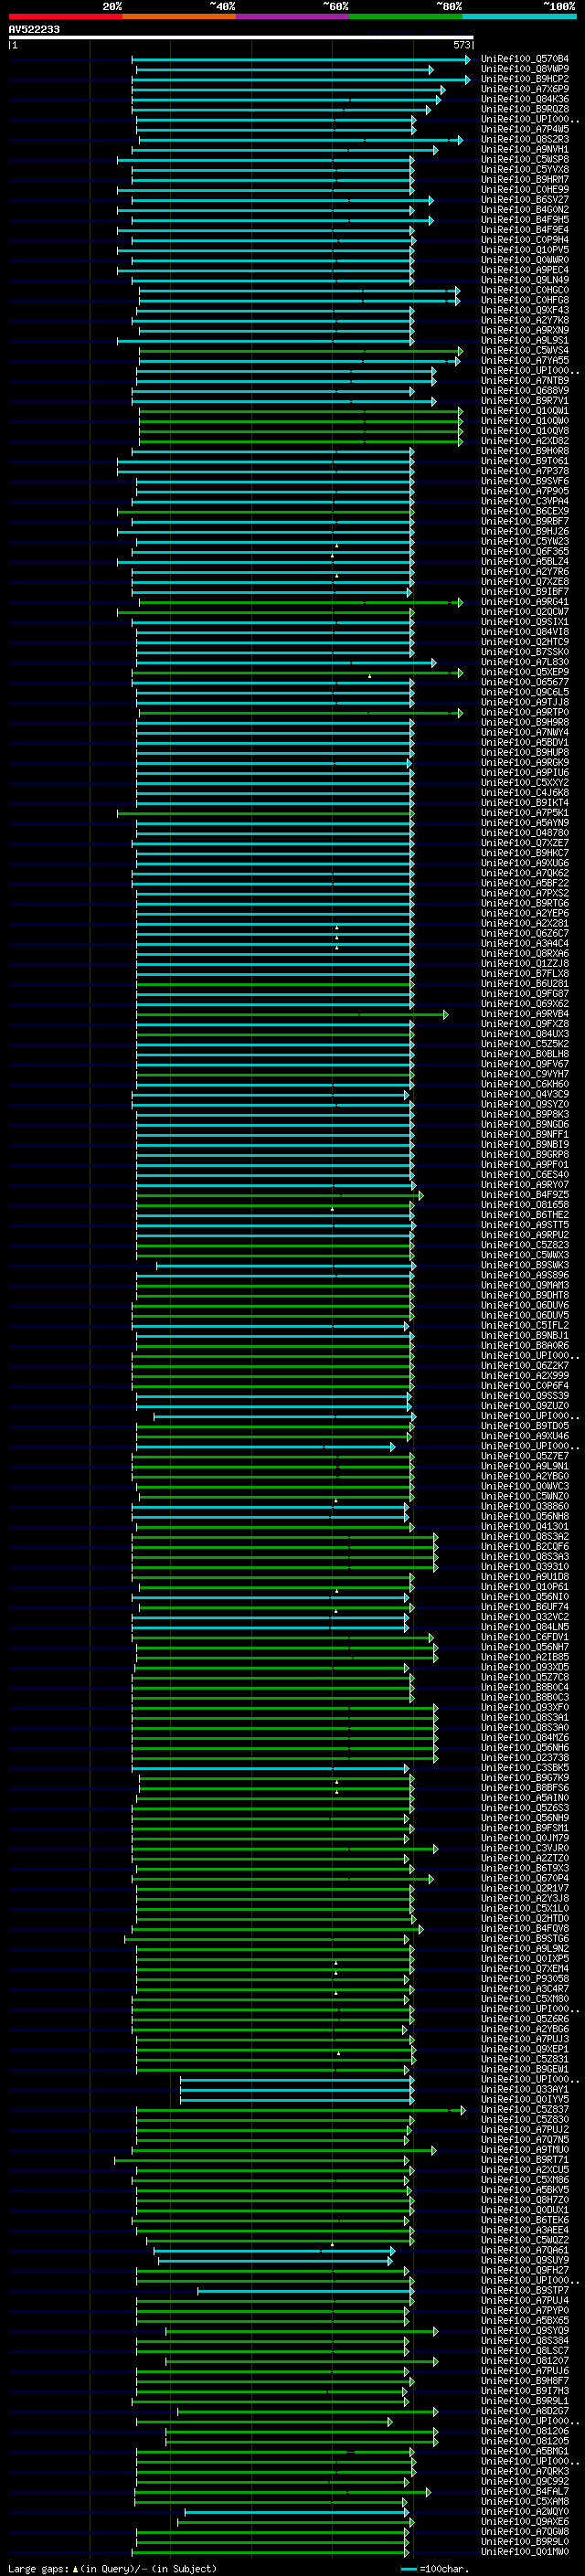The image size is (585, 2576).
Task: Select the UniRef100_Q38860 label
Action: (525, 1506)
